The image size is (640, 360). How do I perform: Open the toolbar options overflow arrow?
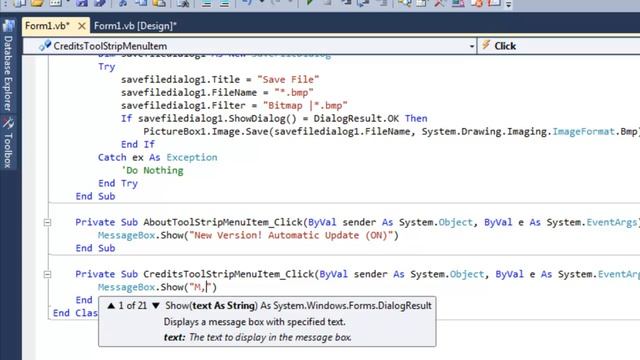pos(509,4)
